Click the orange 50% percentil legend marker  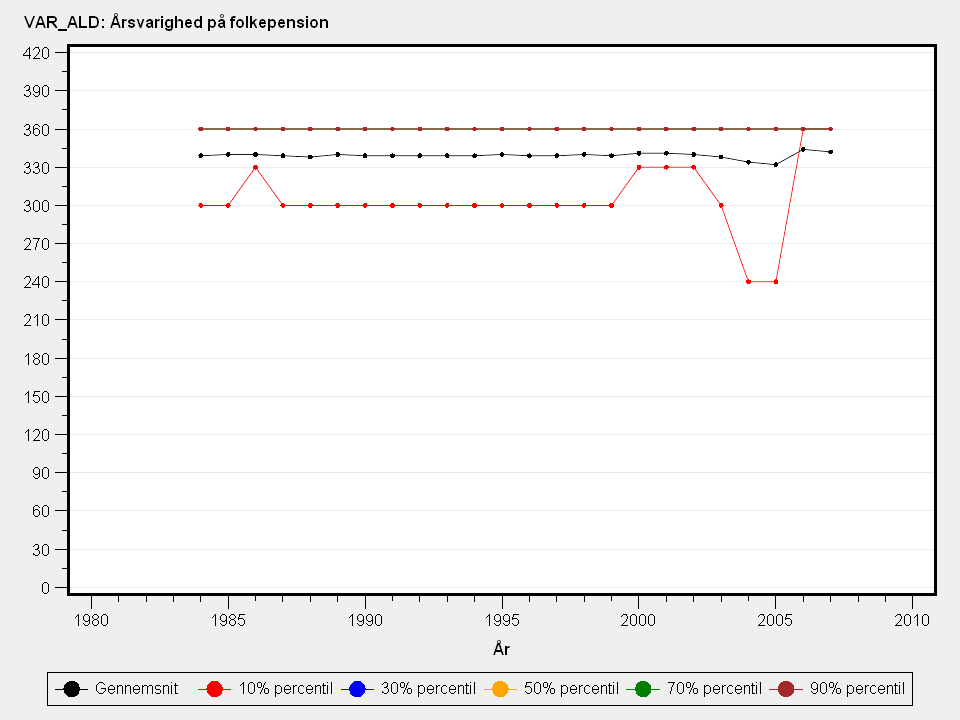tap(500, 689)
